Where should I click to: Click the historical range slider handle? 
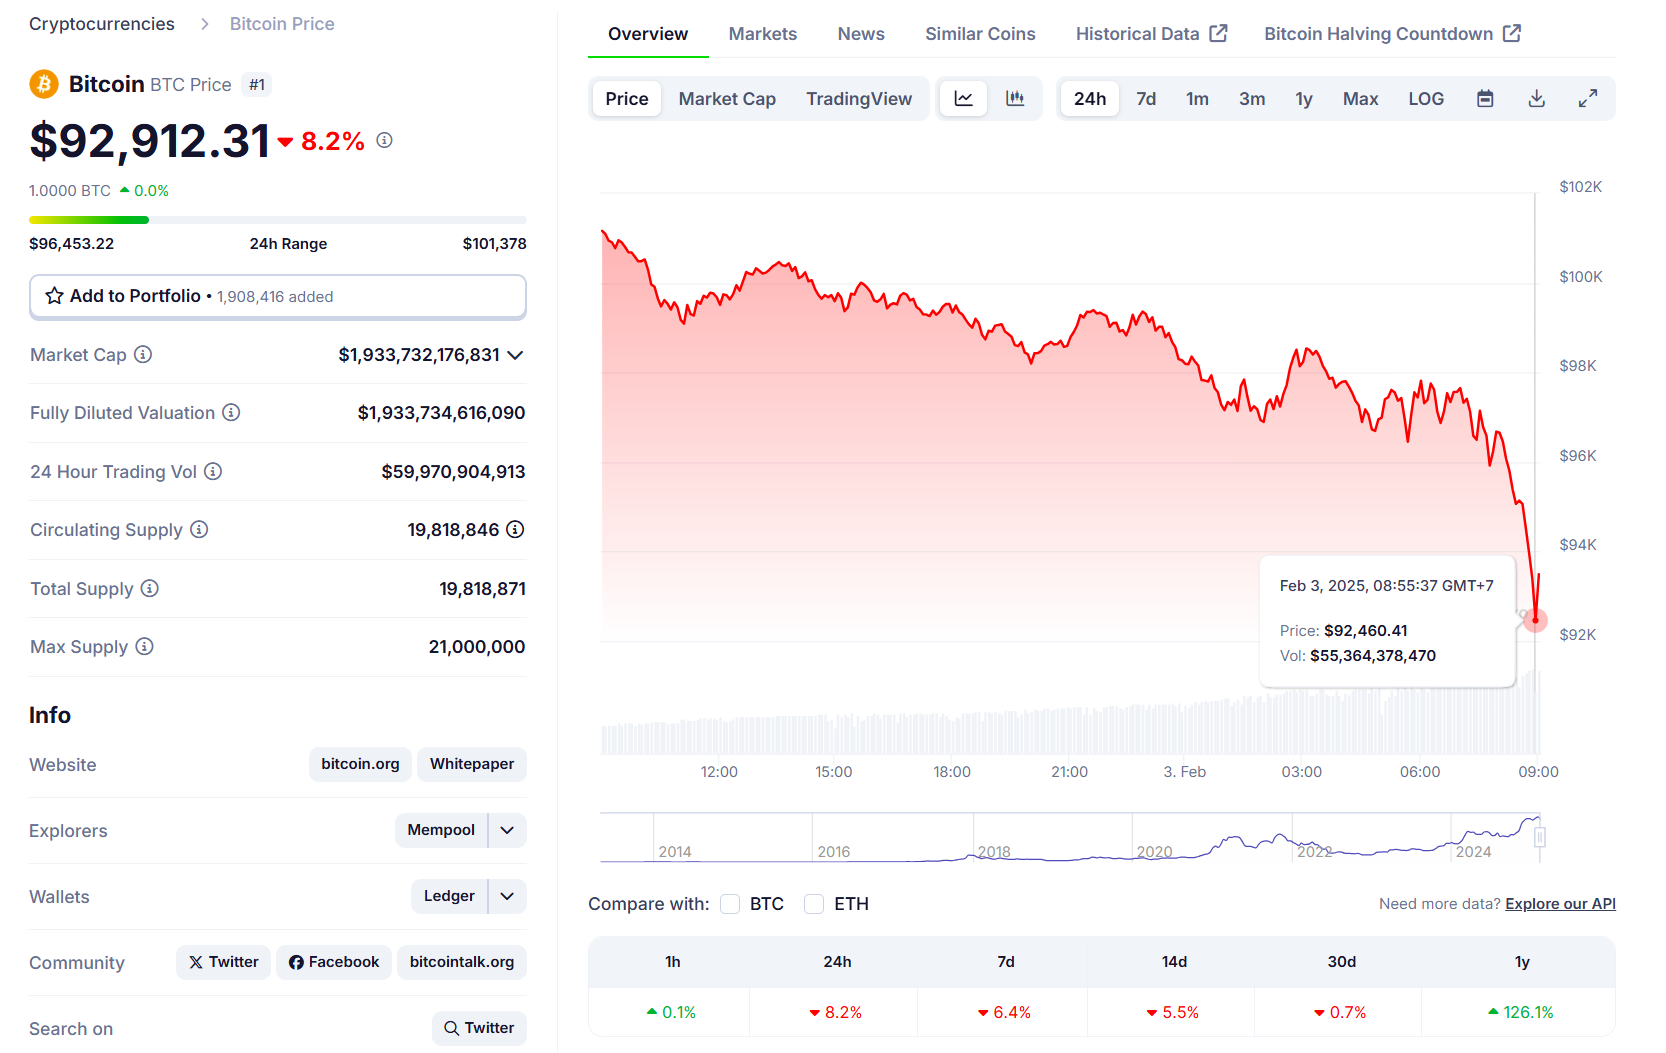click(x=1540, y=837)
